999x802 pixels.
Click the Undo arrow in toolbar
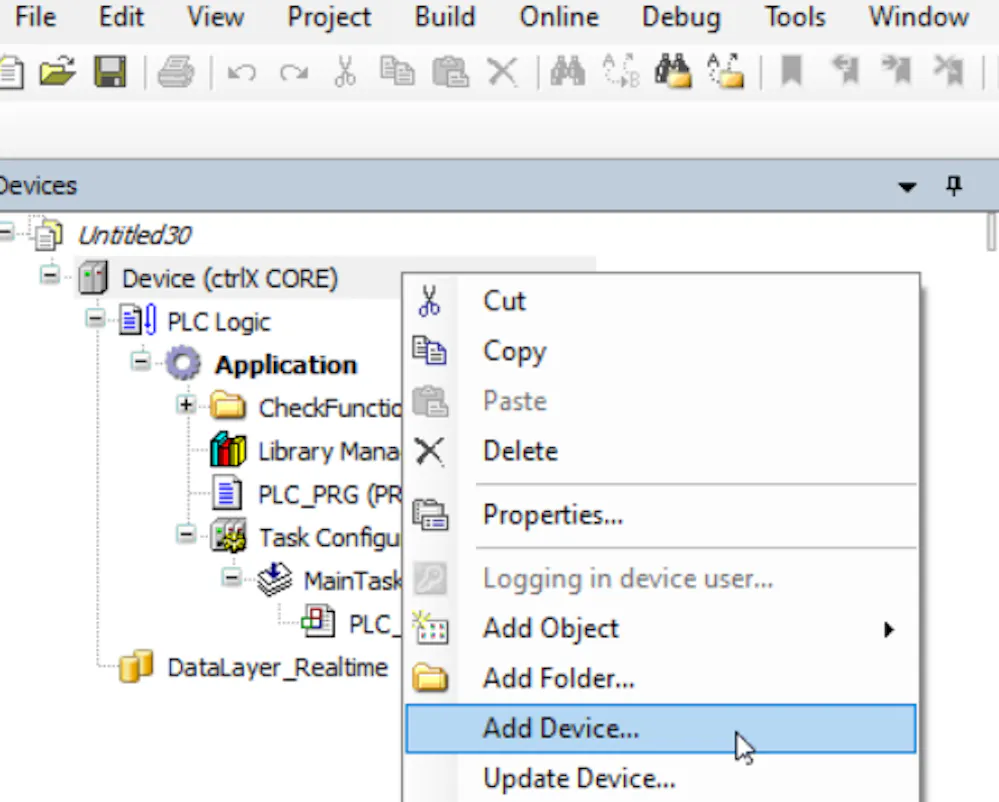click(x=241, y=72)
